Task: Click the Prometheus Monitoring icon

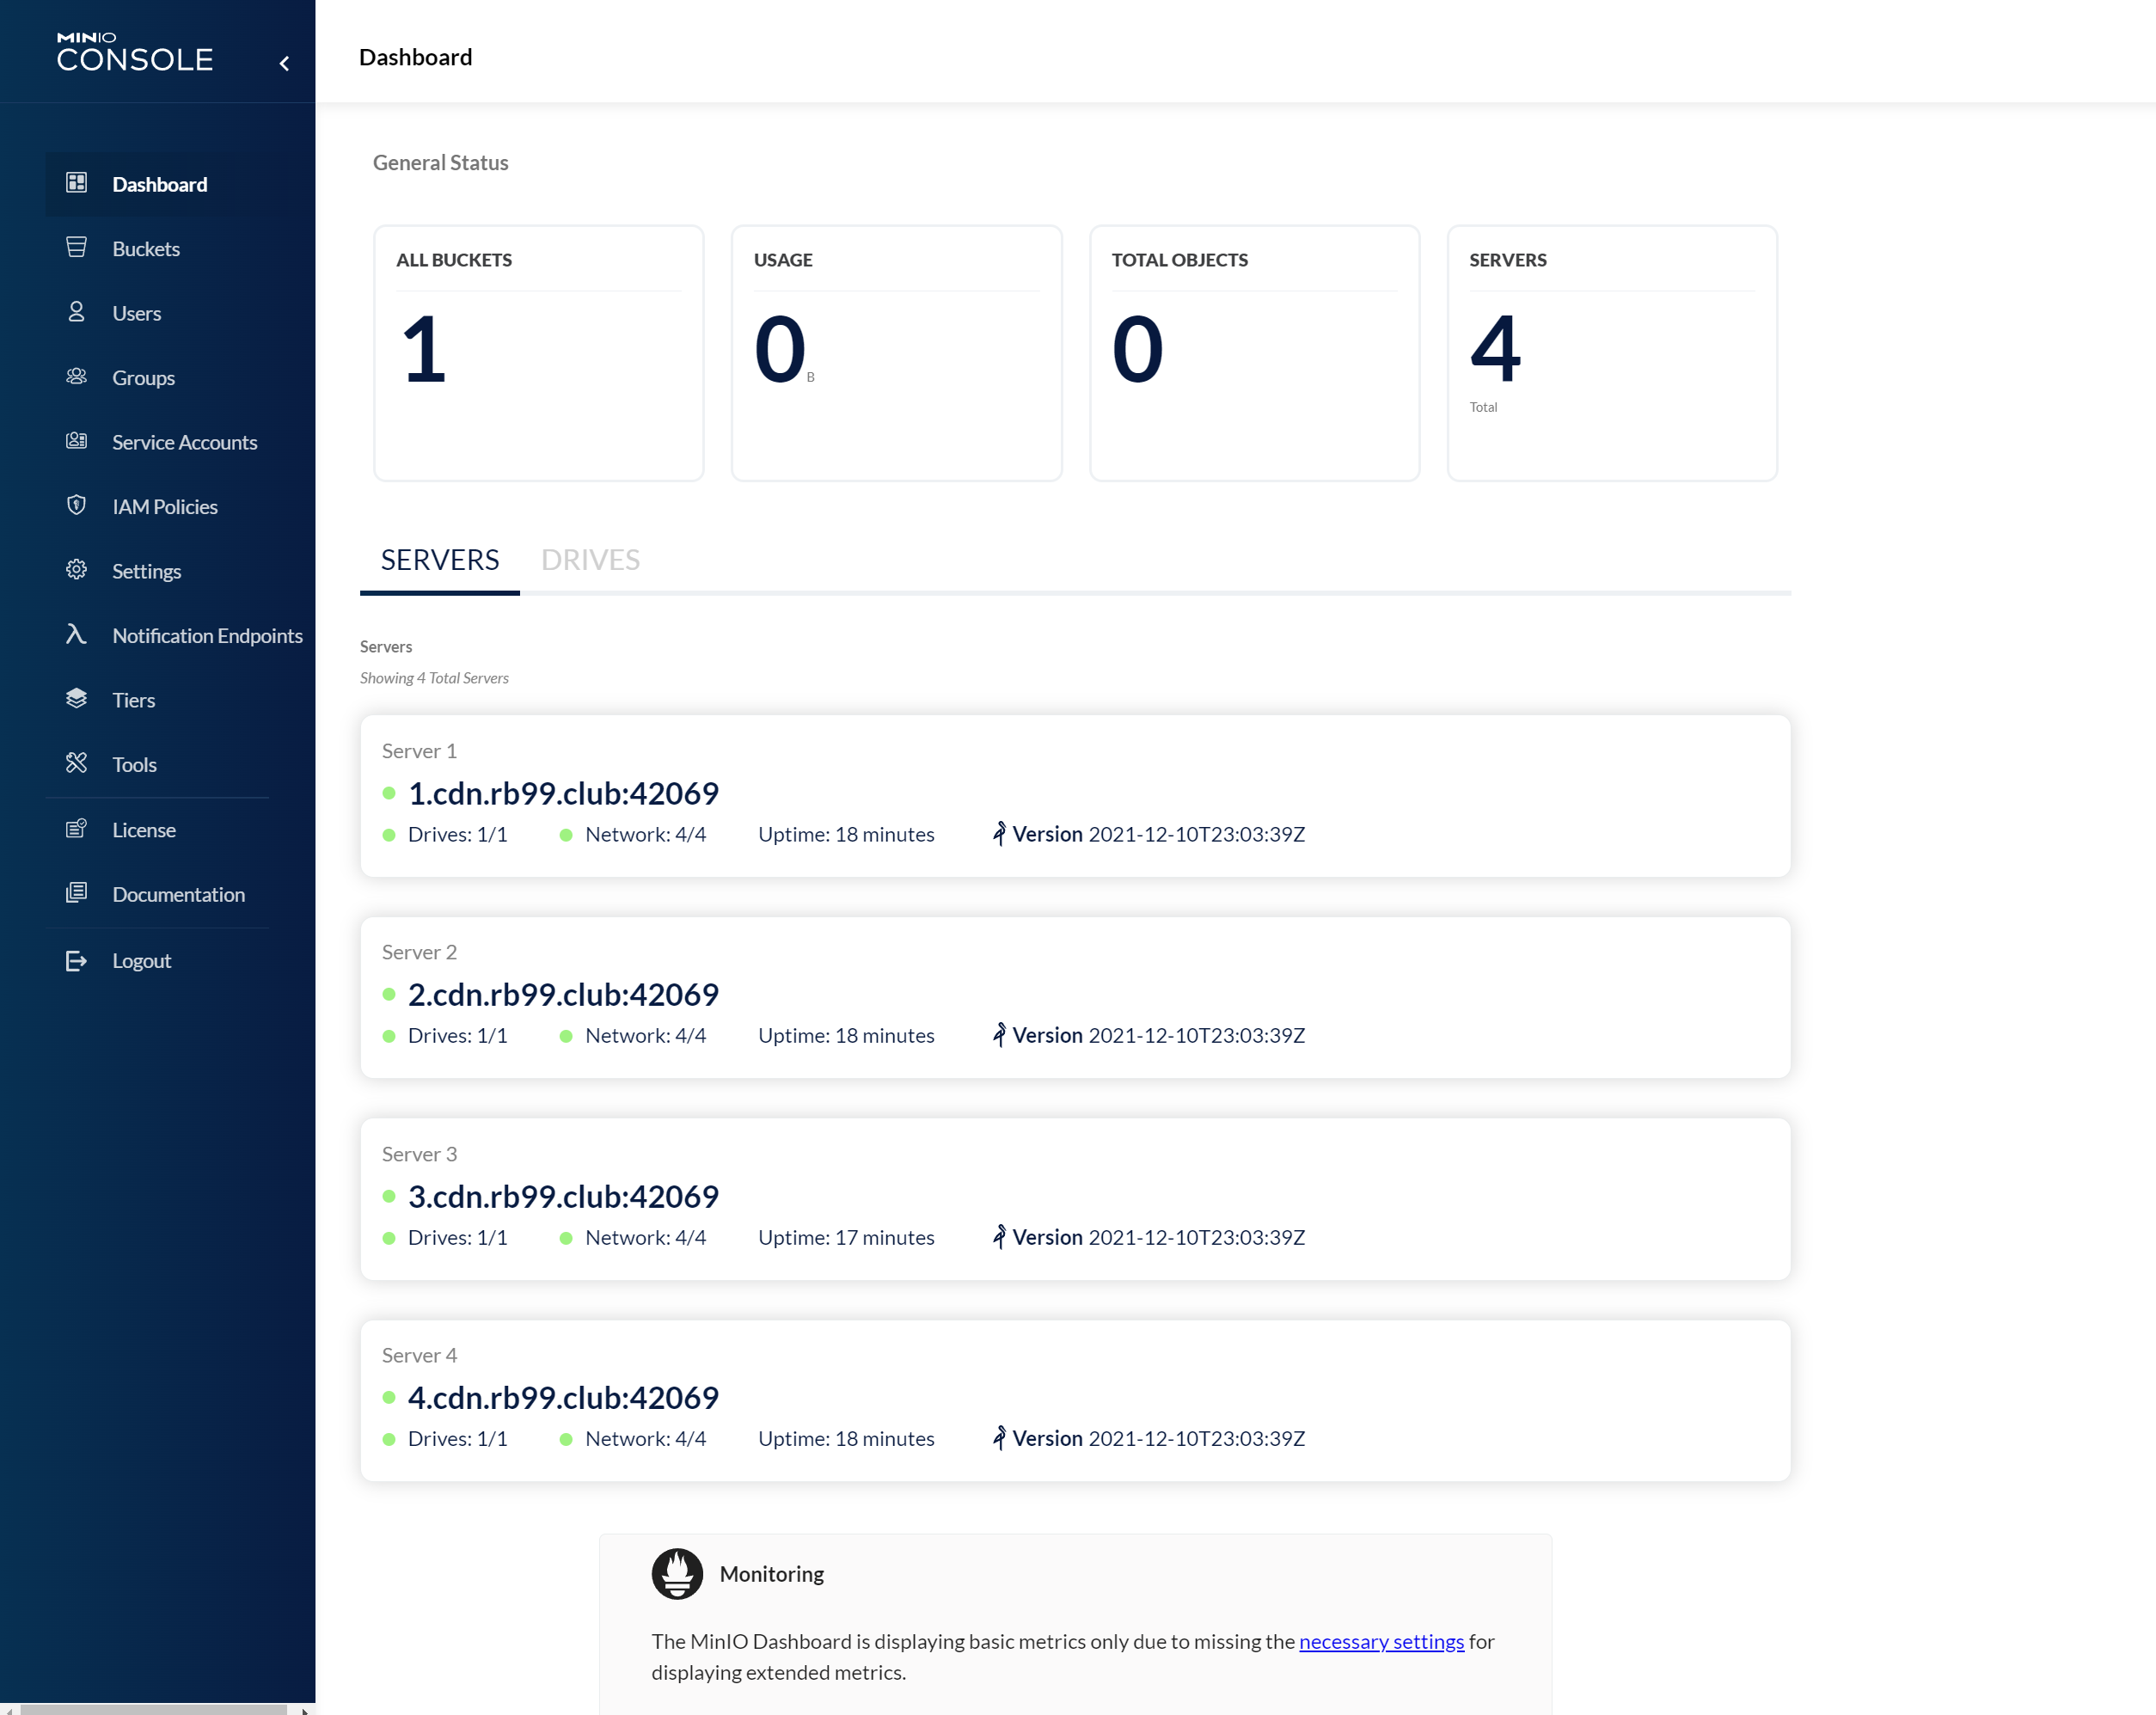Action: click(677, 1572)
